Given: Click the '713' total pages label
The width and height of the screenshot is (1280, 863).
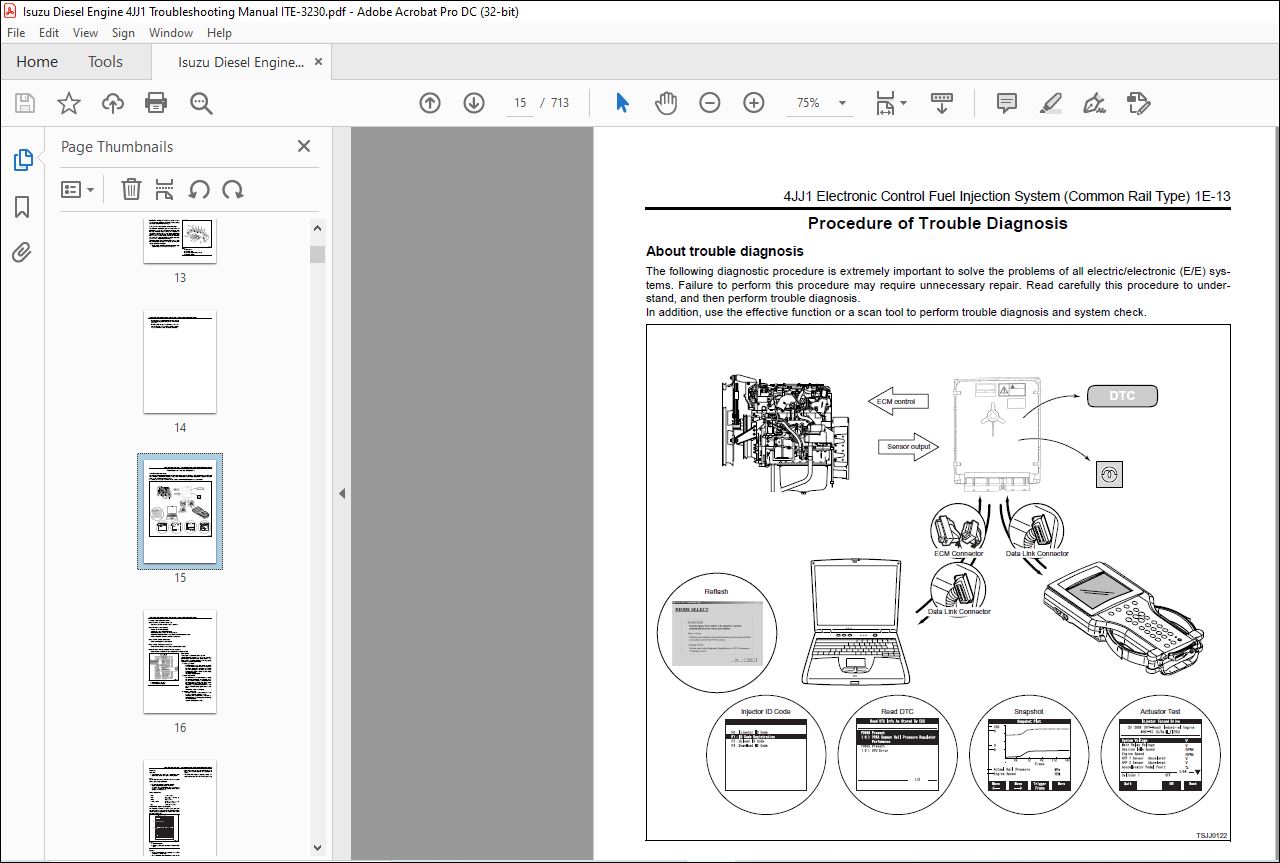Looking at the screenshot, I should [x=560, y=103].
